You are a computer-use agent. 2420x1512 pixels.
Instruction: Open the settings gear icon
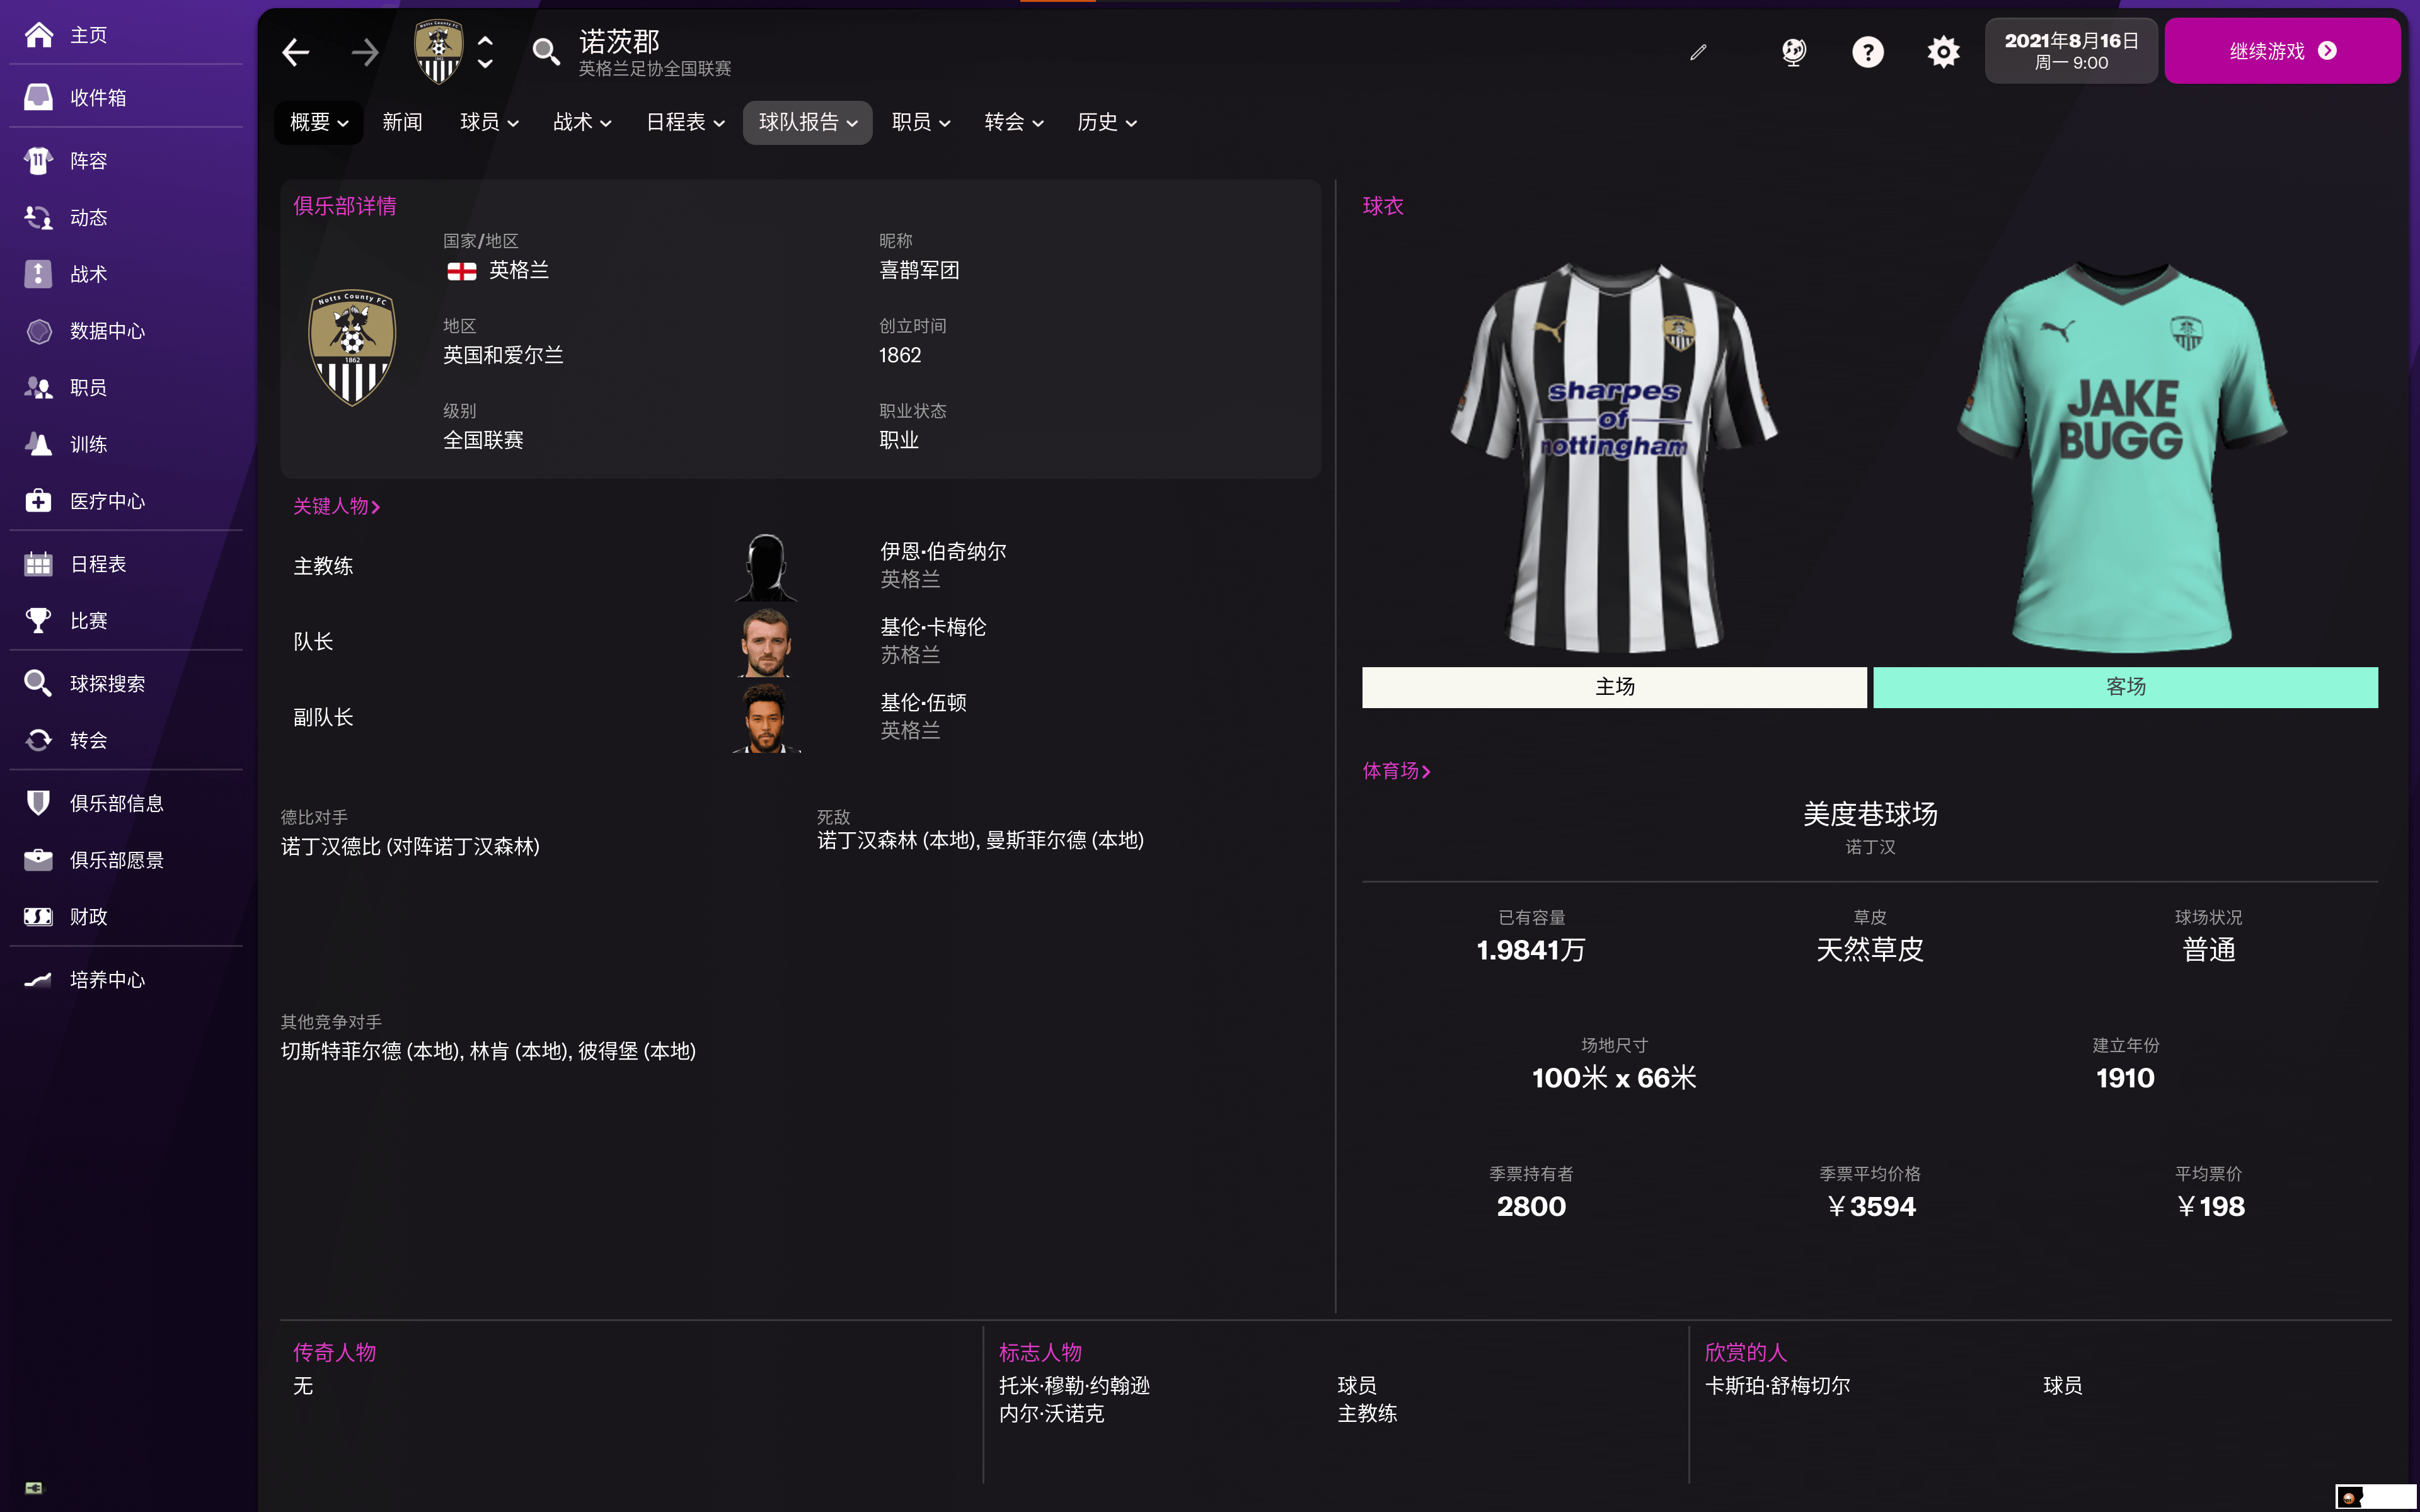coord(1943,51)
